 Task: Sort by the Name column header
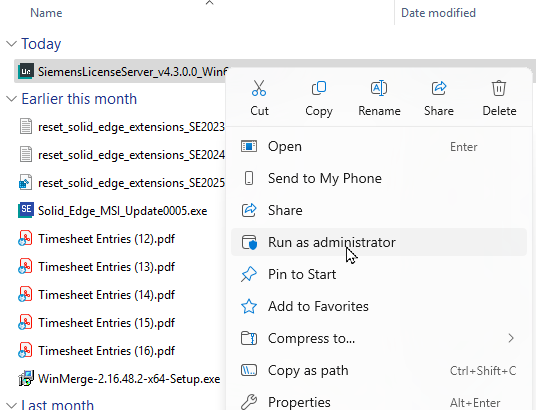click(x=46, y=13)
